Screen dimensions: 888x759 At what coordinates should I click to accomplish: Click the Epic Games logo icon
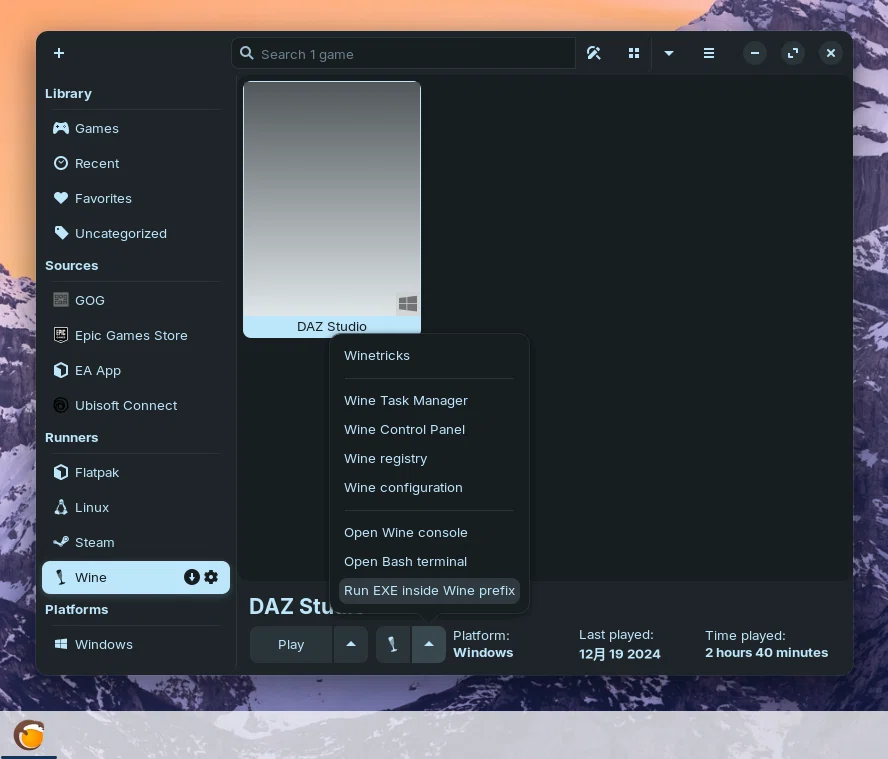[x=61, y=335]
